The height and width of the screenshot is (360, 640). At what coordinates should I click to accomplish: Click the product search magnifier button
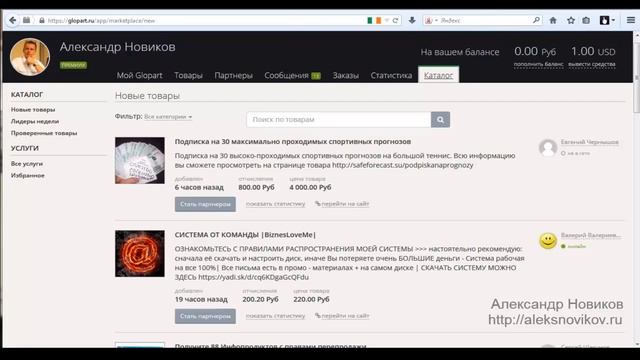tap(440, 120)
